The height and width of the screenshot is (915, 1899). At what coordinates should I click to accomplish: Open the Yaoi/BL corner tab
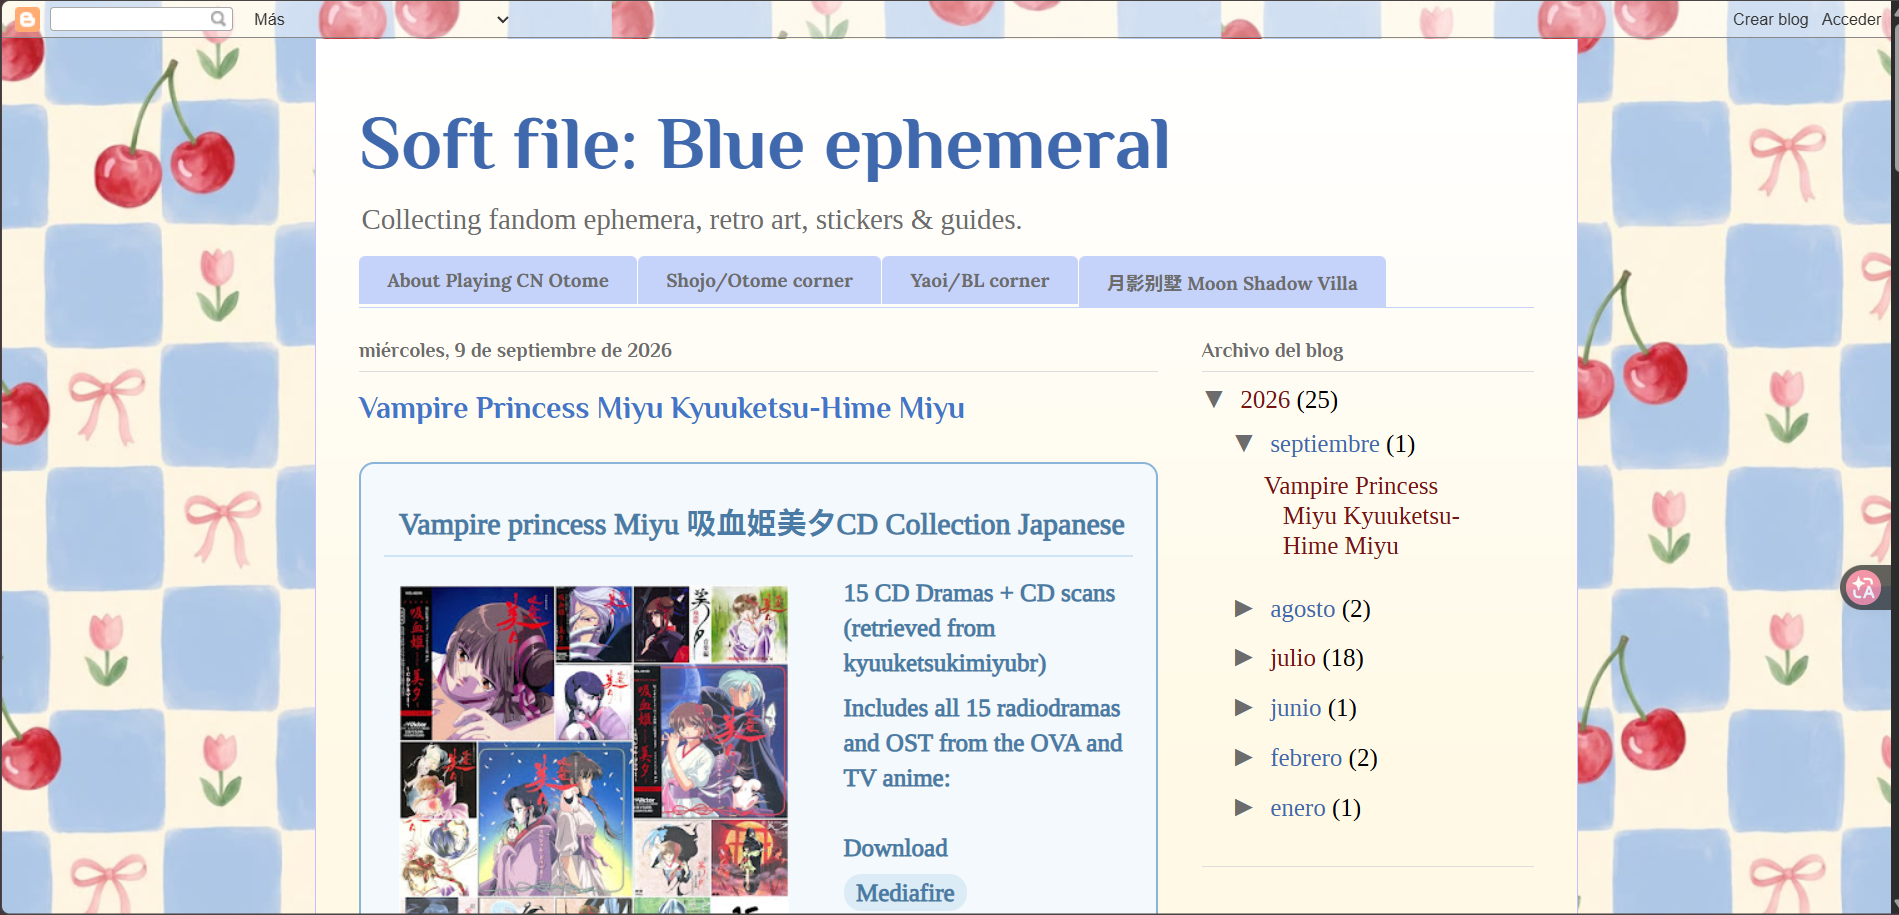[979, 281]
